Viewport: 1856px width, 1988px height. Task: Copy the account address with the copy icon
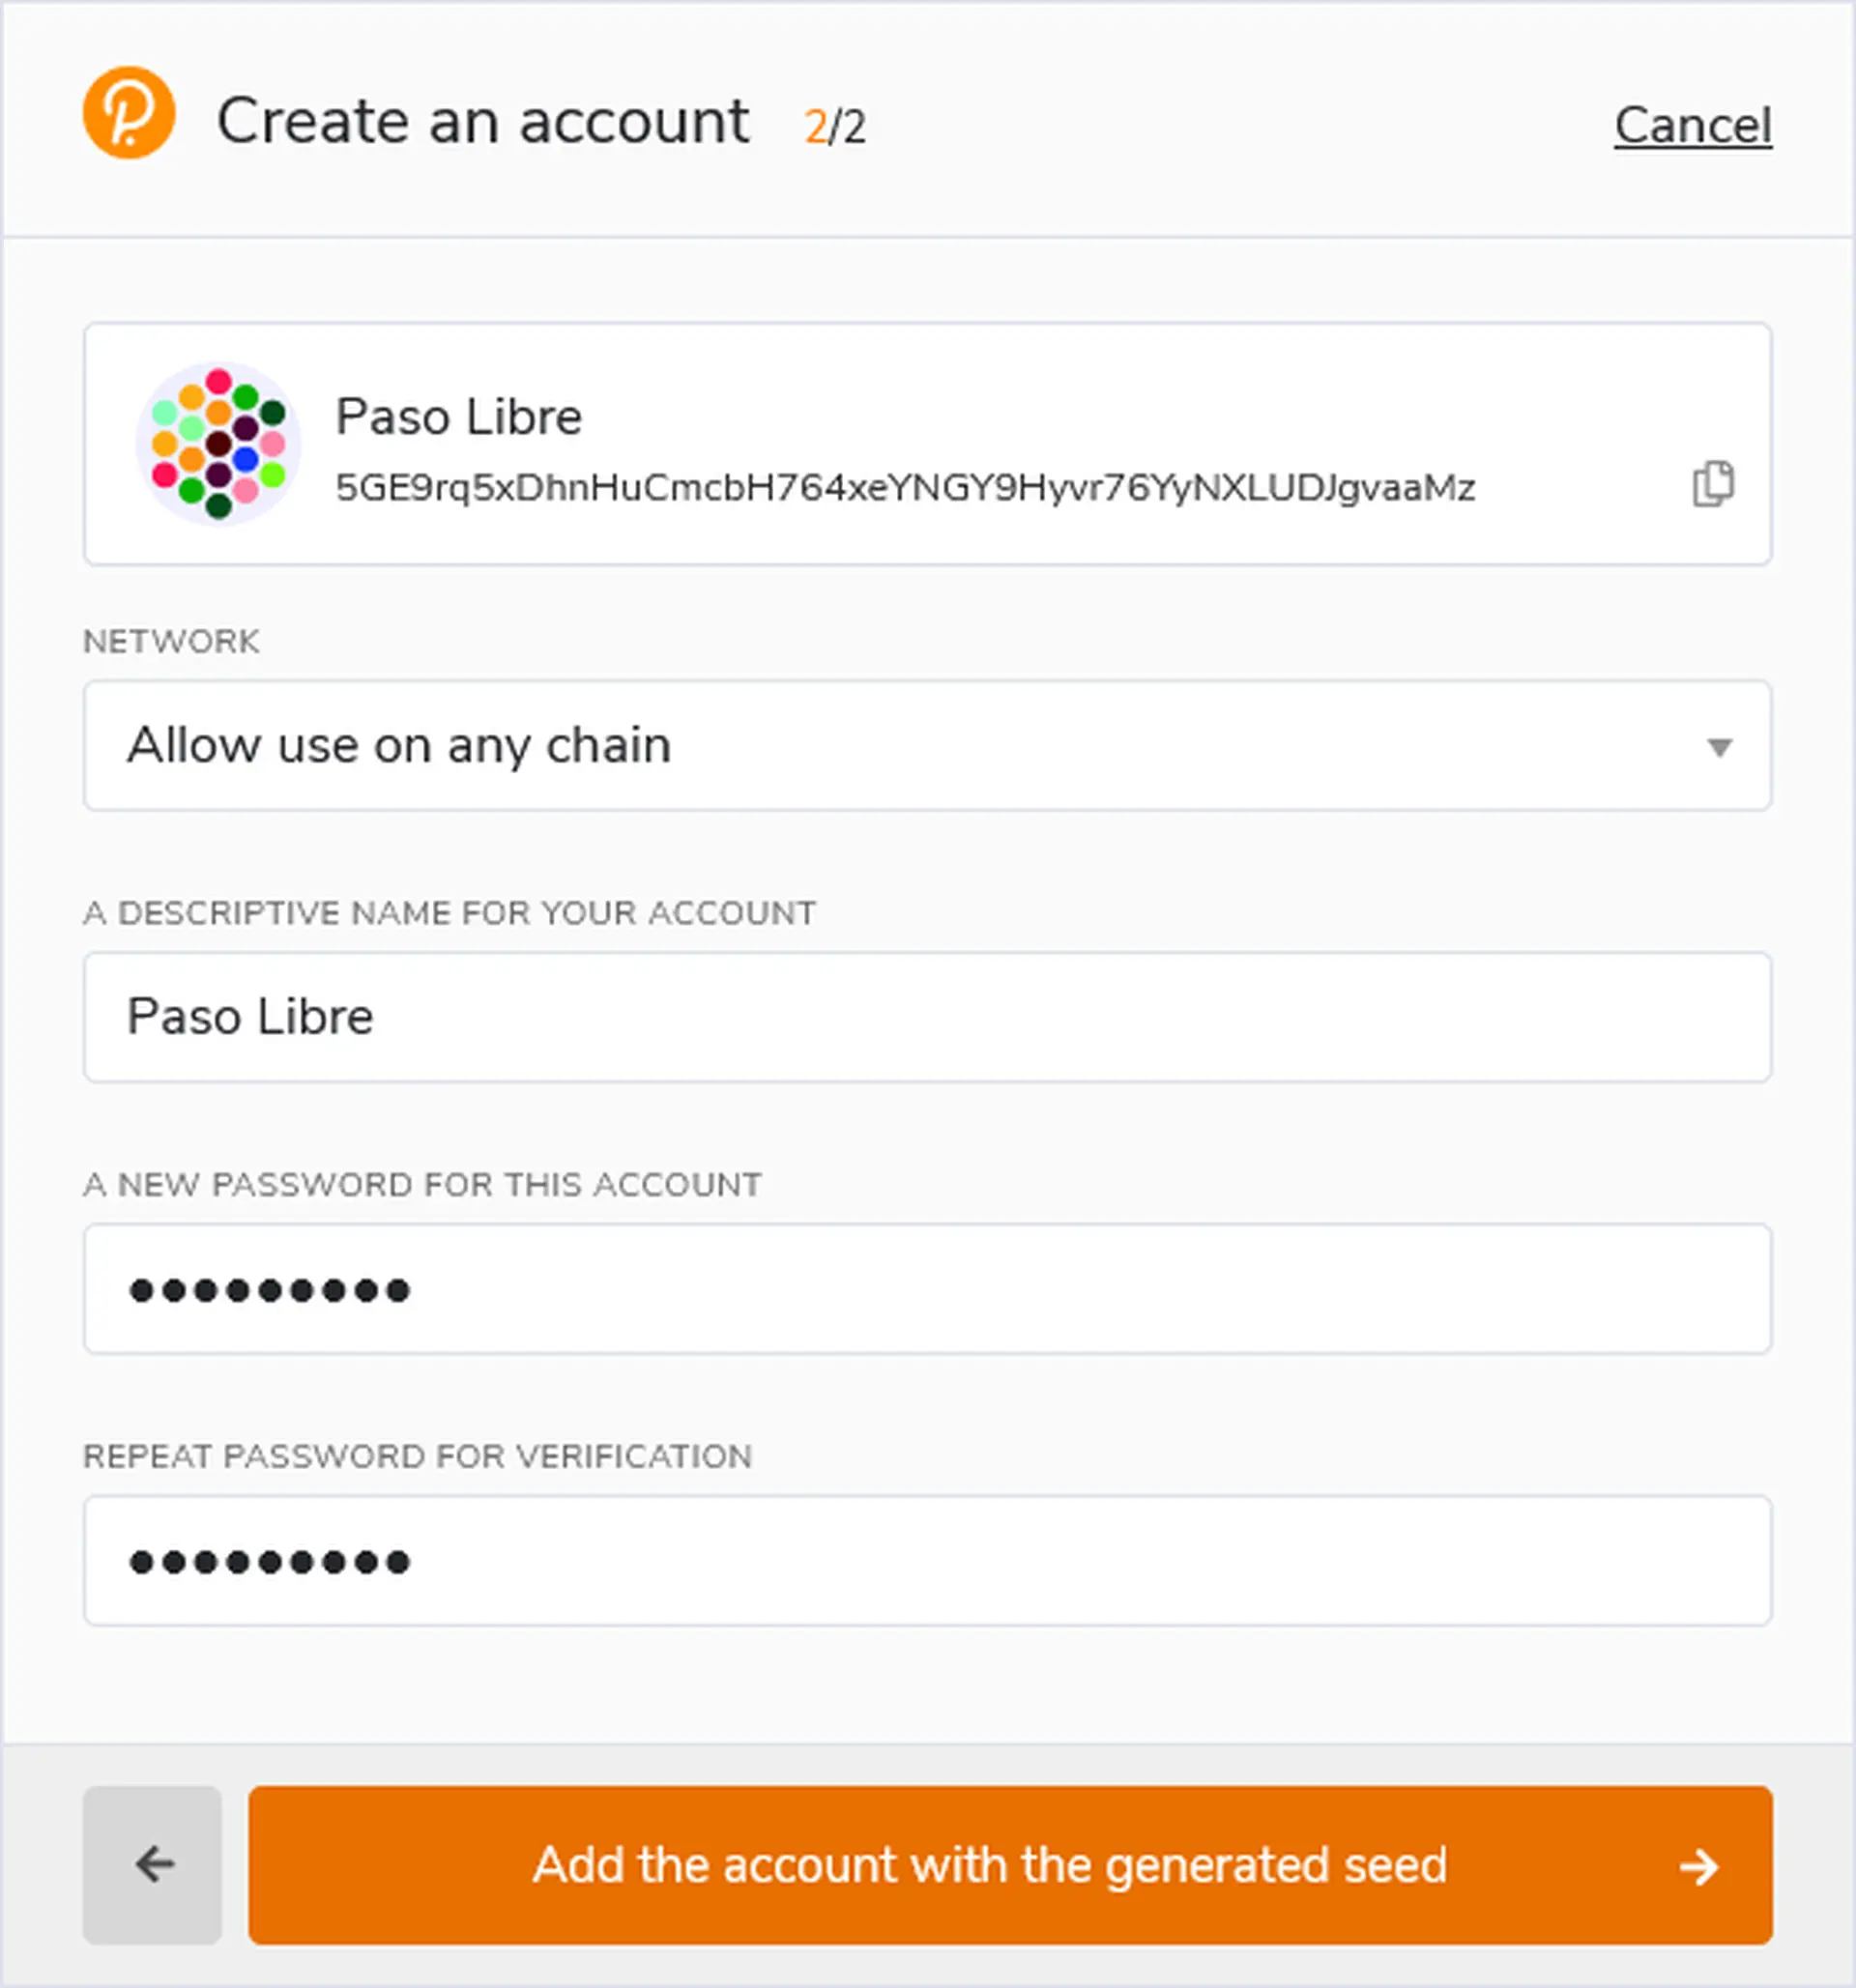point(1712,485)
